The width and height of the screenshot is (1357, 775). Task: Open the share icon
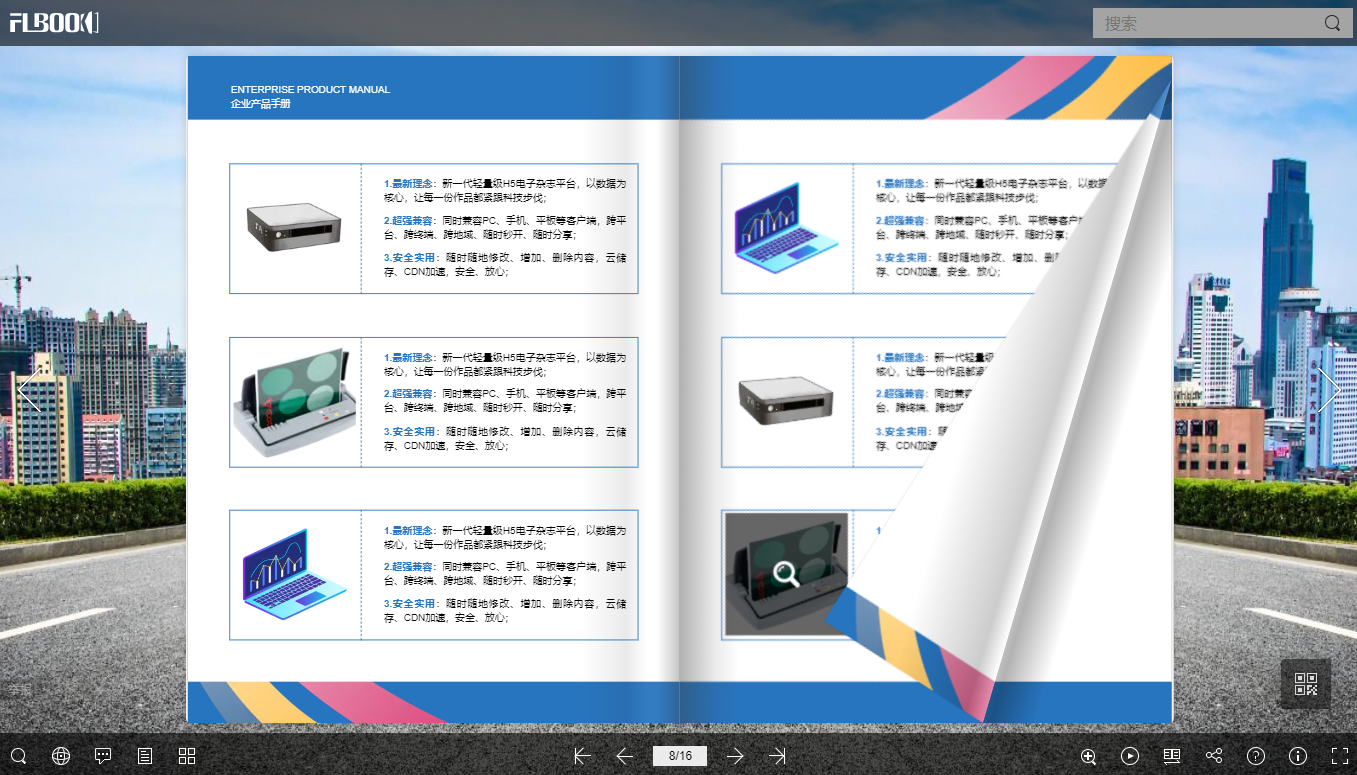click(x=1214, y=756)
